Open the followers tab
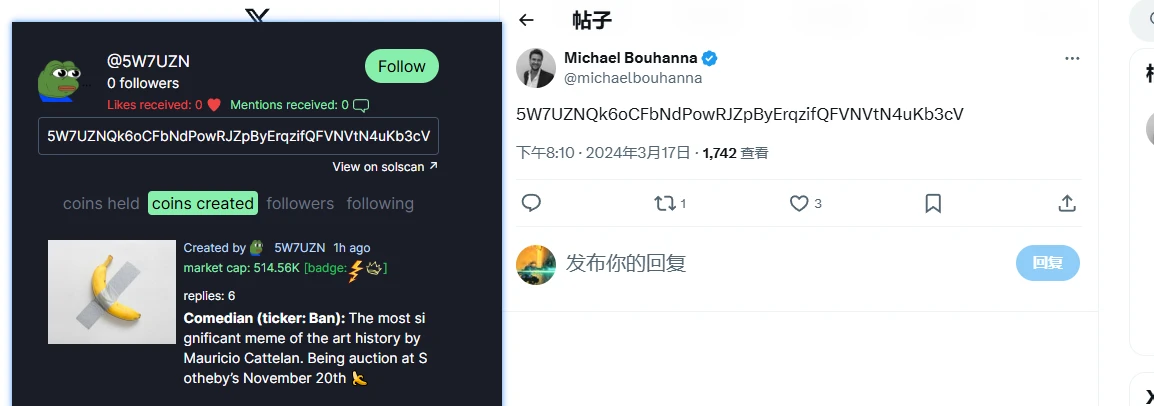This screenshot has height=406, width=1154. point(300,203)
